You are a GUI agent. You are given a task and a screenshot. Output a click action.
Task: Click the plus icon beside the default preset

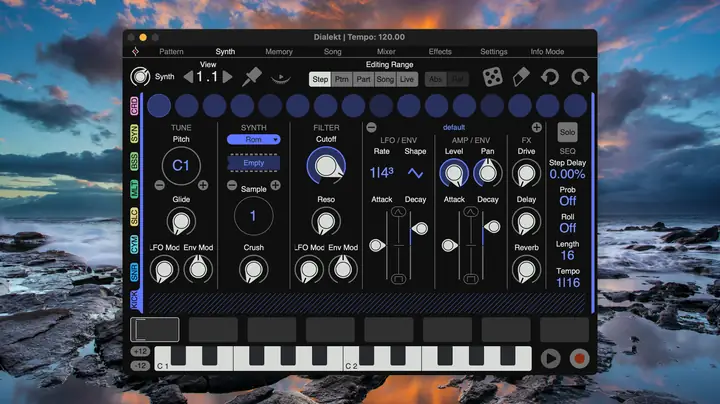pyautogui.click(x=536, y=127)
